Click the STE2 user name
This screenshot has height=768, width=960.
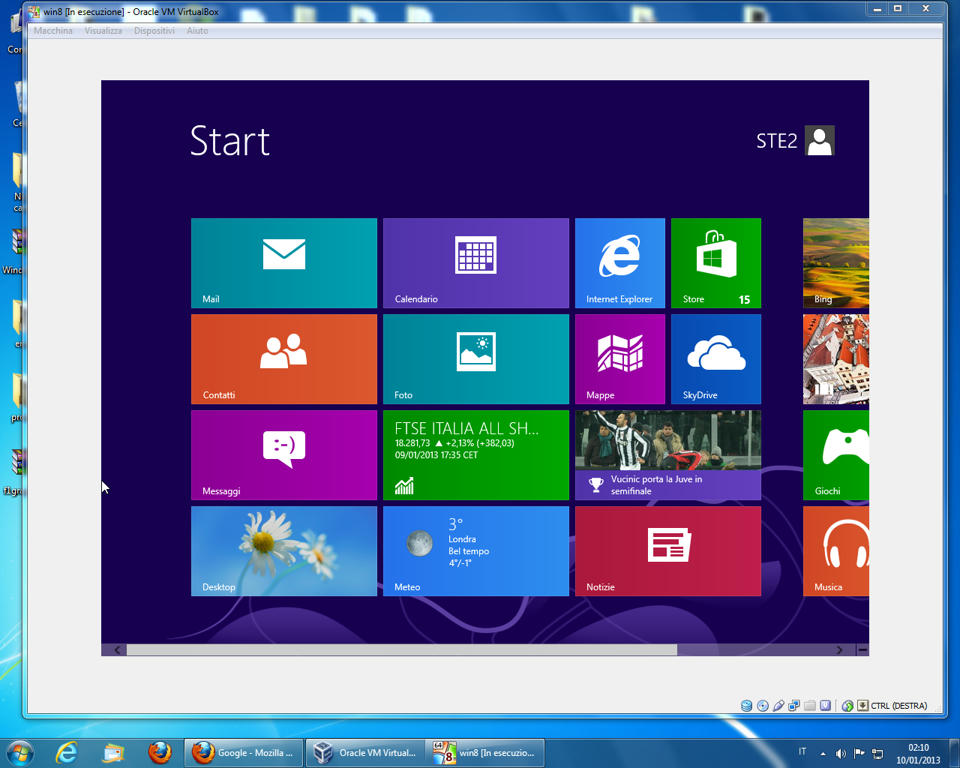coord(776,141)
